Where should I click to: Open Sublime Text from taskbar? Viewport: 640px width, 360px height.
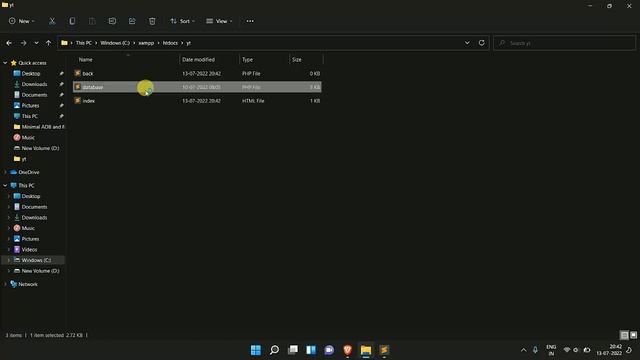[x=384, y=350]
